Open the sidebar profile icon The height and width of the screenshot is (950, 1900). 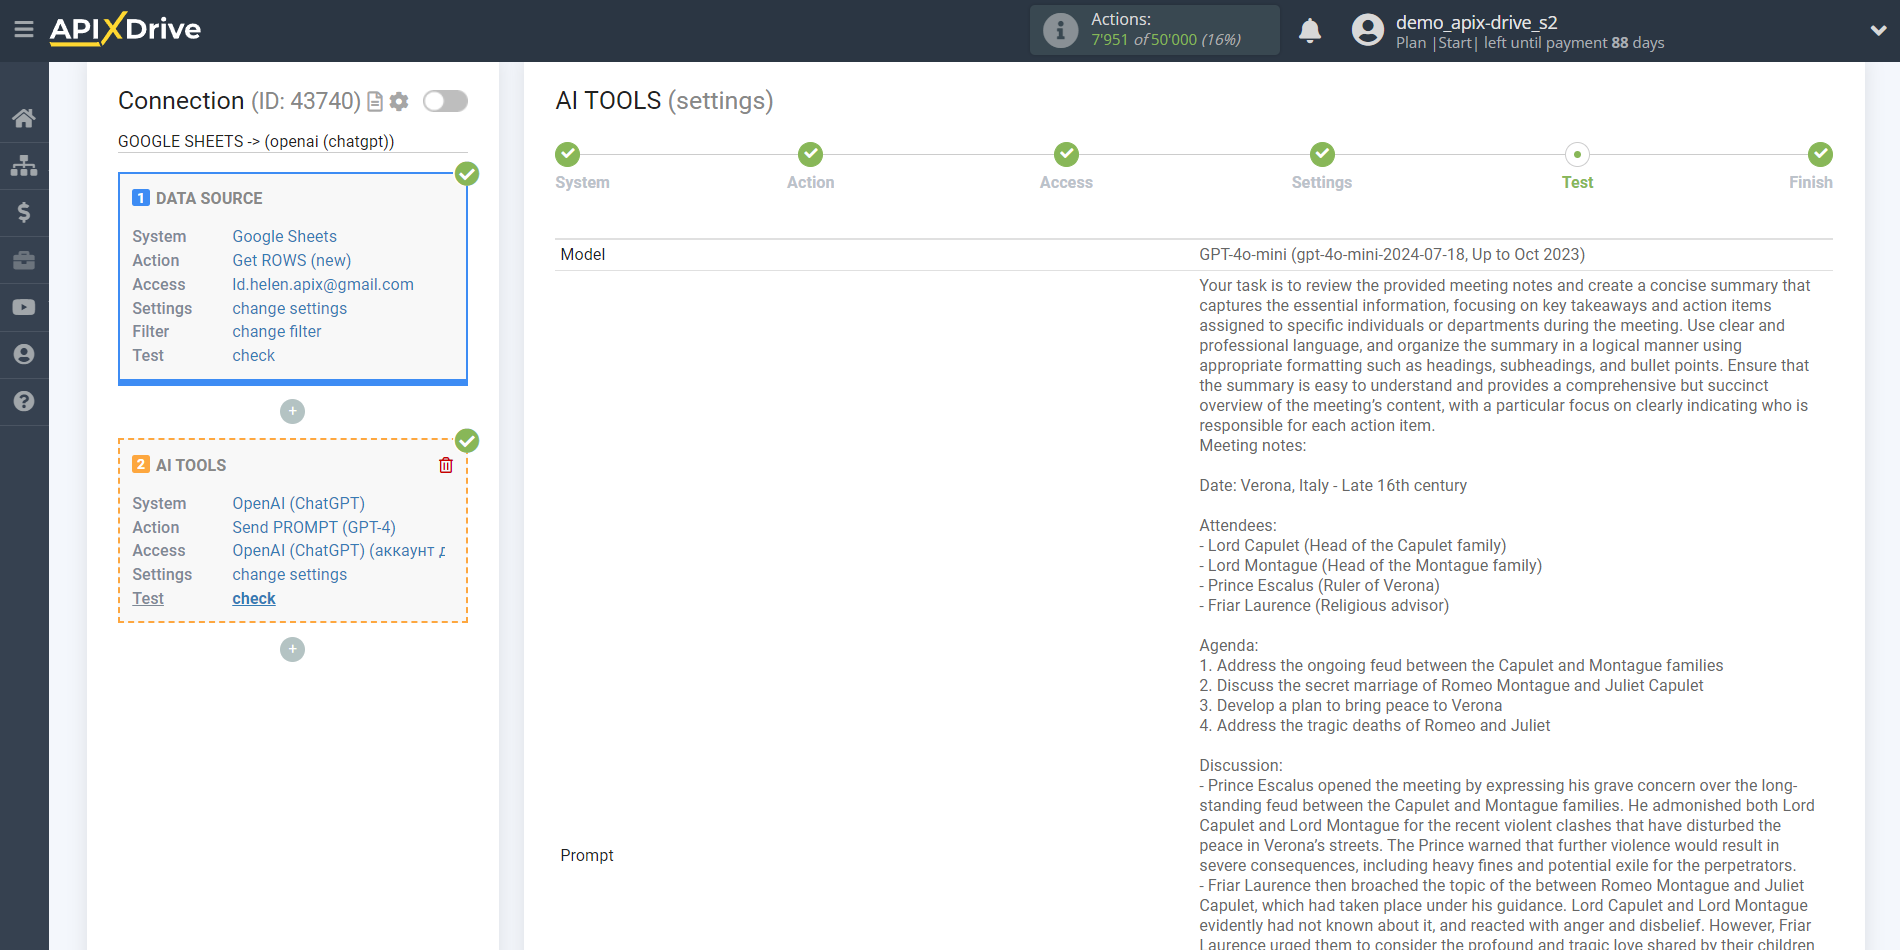click(x=24, y=354)
